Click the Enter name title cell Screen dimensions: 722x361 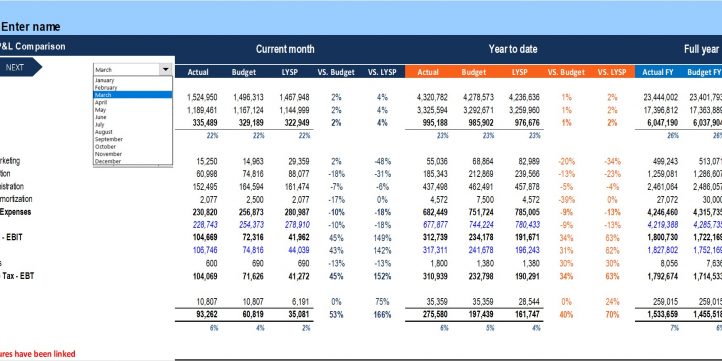pos(30,27)
